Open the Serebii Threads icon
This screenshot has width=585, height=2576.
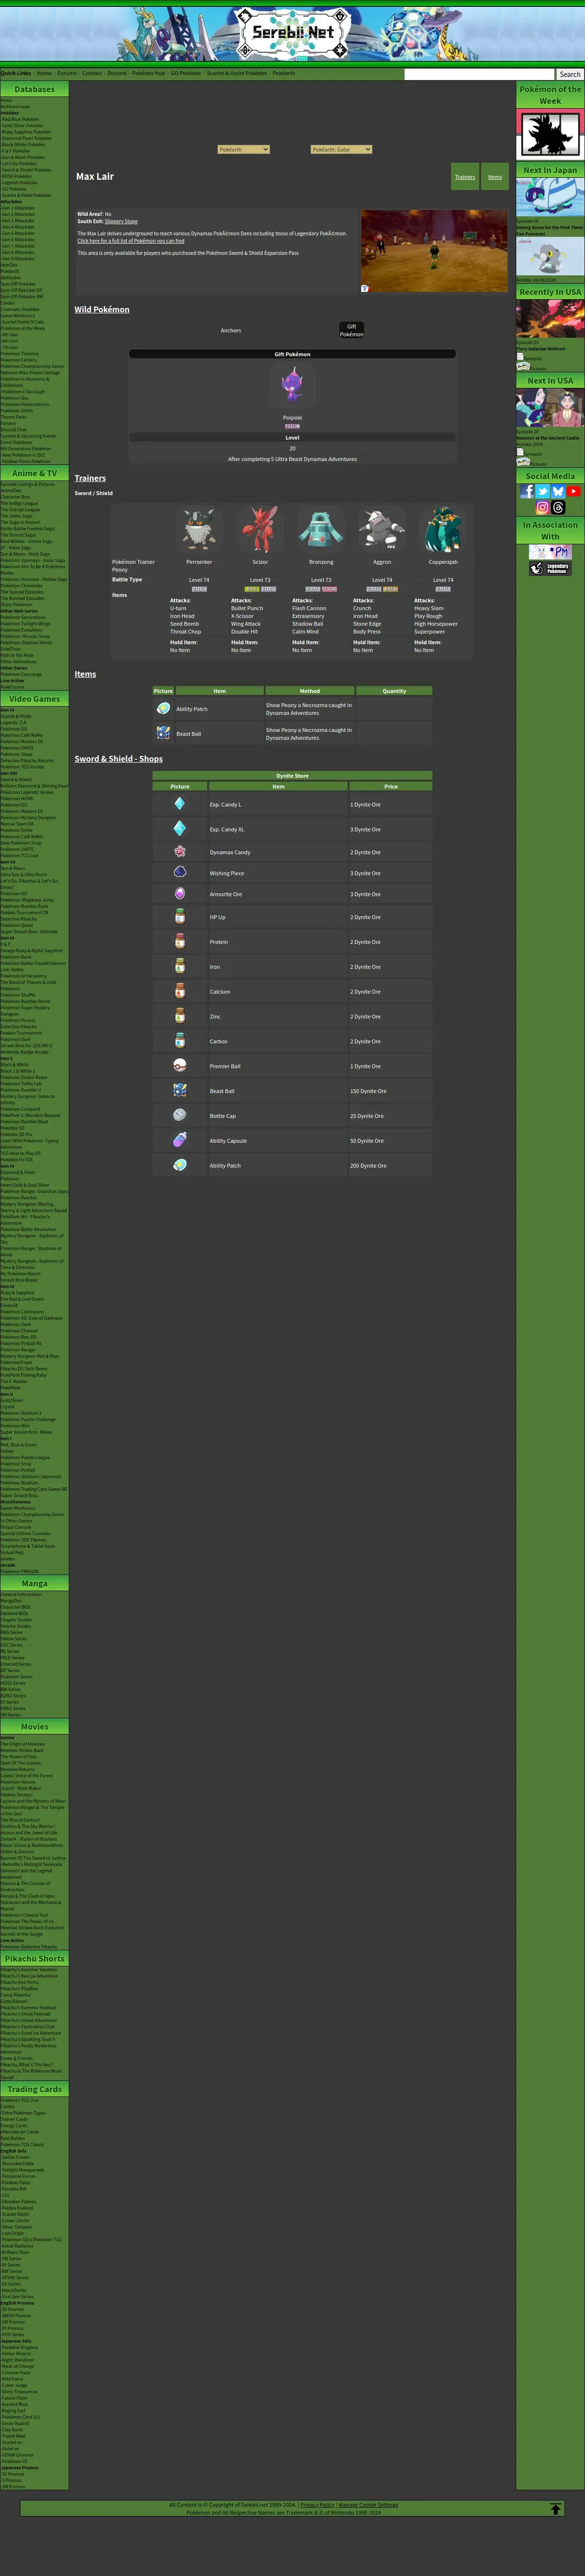point(558,507)
